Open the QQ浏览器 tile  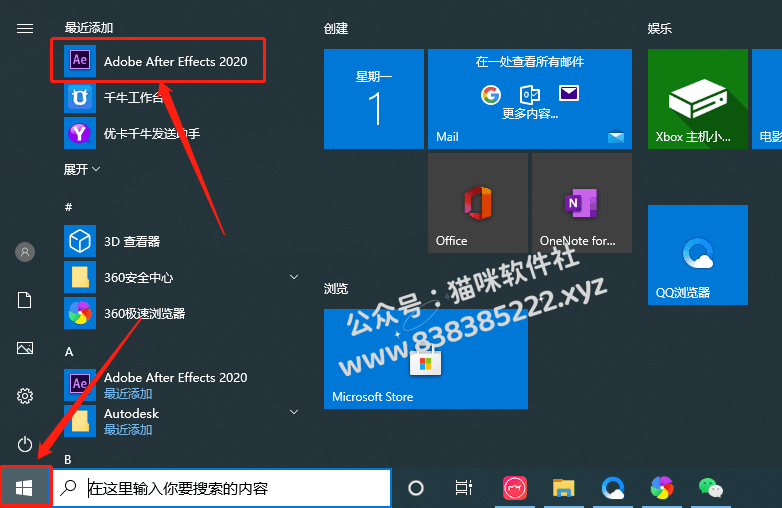point(698,255)
